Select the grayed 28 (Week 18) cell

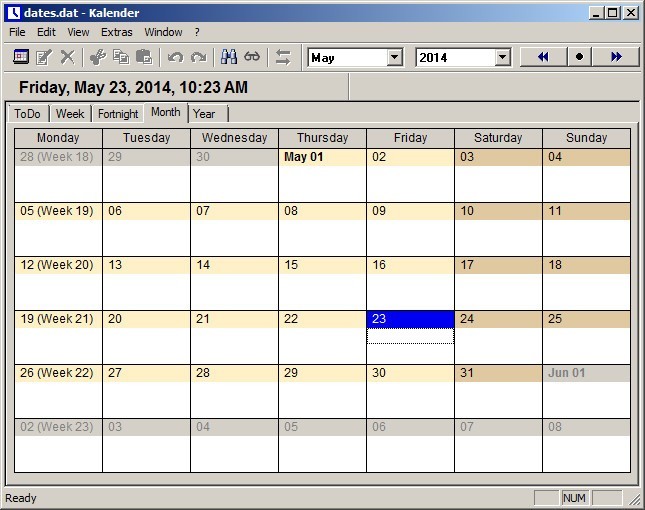point(58,176)
